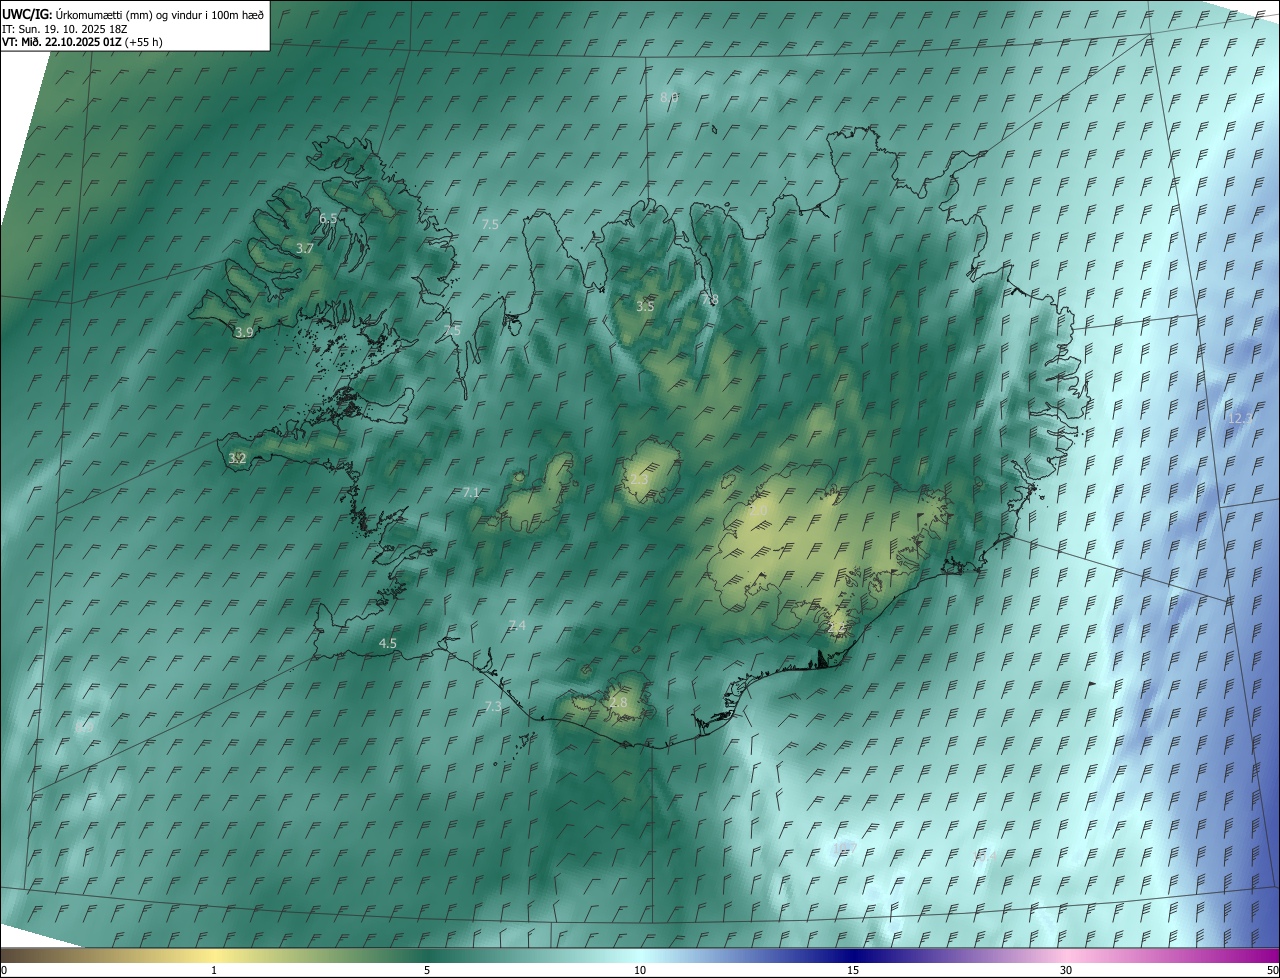Image resolution: width=1280 pixels, height=978 pixels.
Task: Click the colour scale label 5
Action: pos(427,971)
